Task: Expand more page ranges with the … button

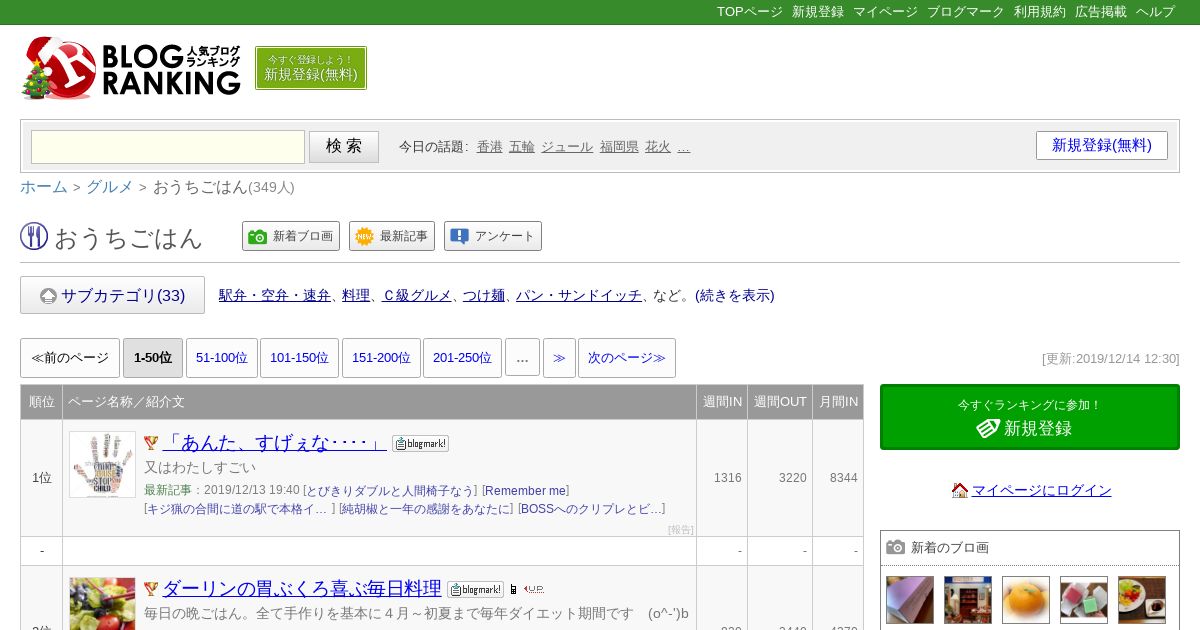Action: click(x=522, y=358)
